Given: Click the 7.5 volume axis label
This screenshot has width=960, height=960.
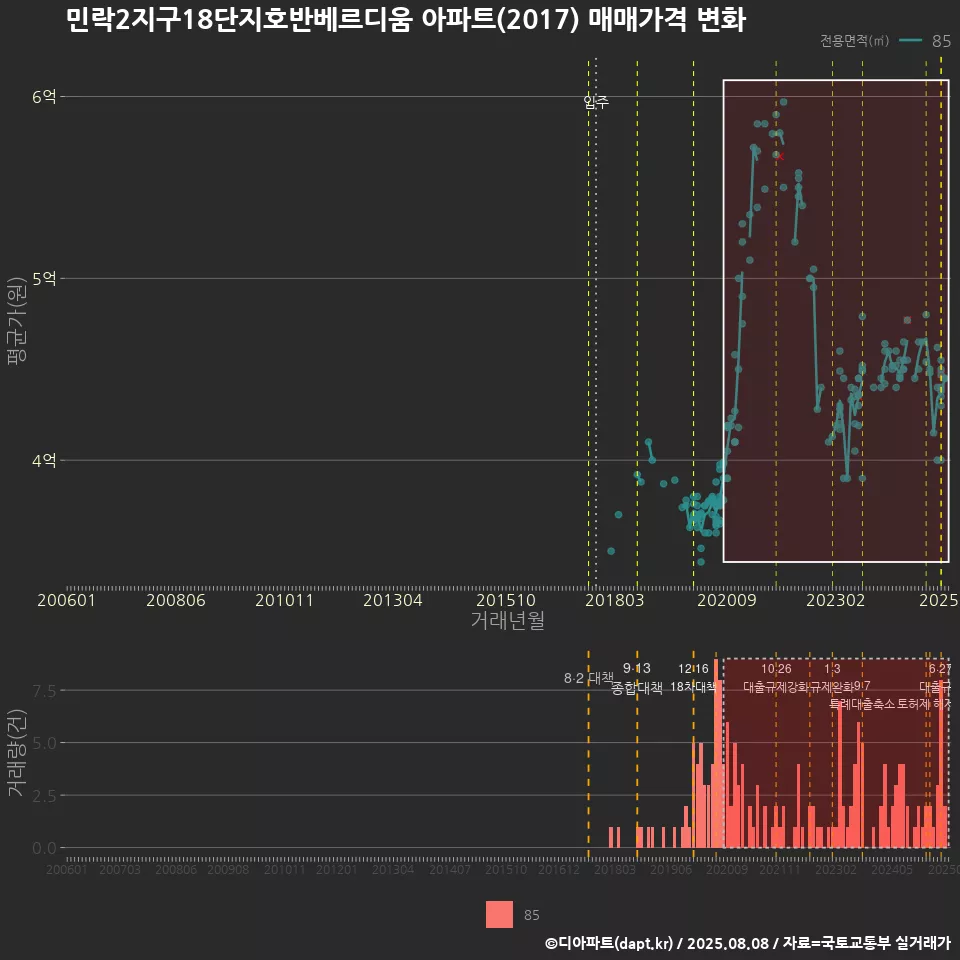Looking at the screenshot, I should click(44, 691).
